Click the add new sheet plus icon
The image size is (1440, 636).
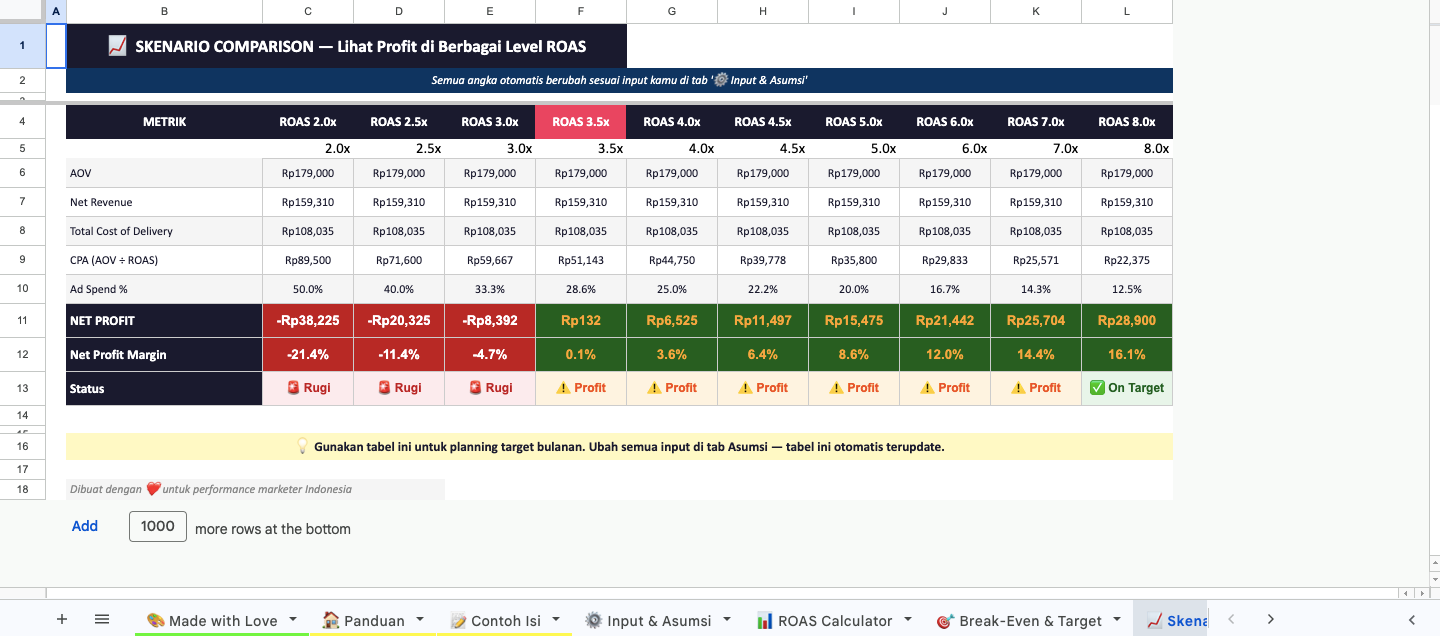(62, 620)
